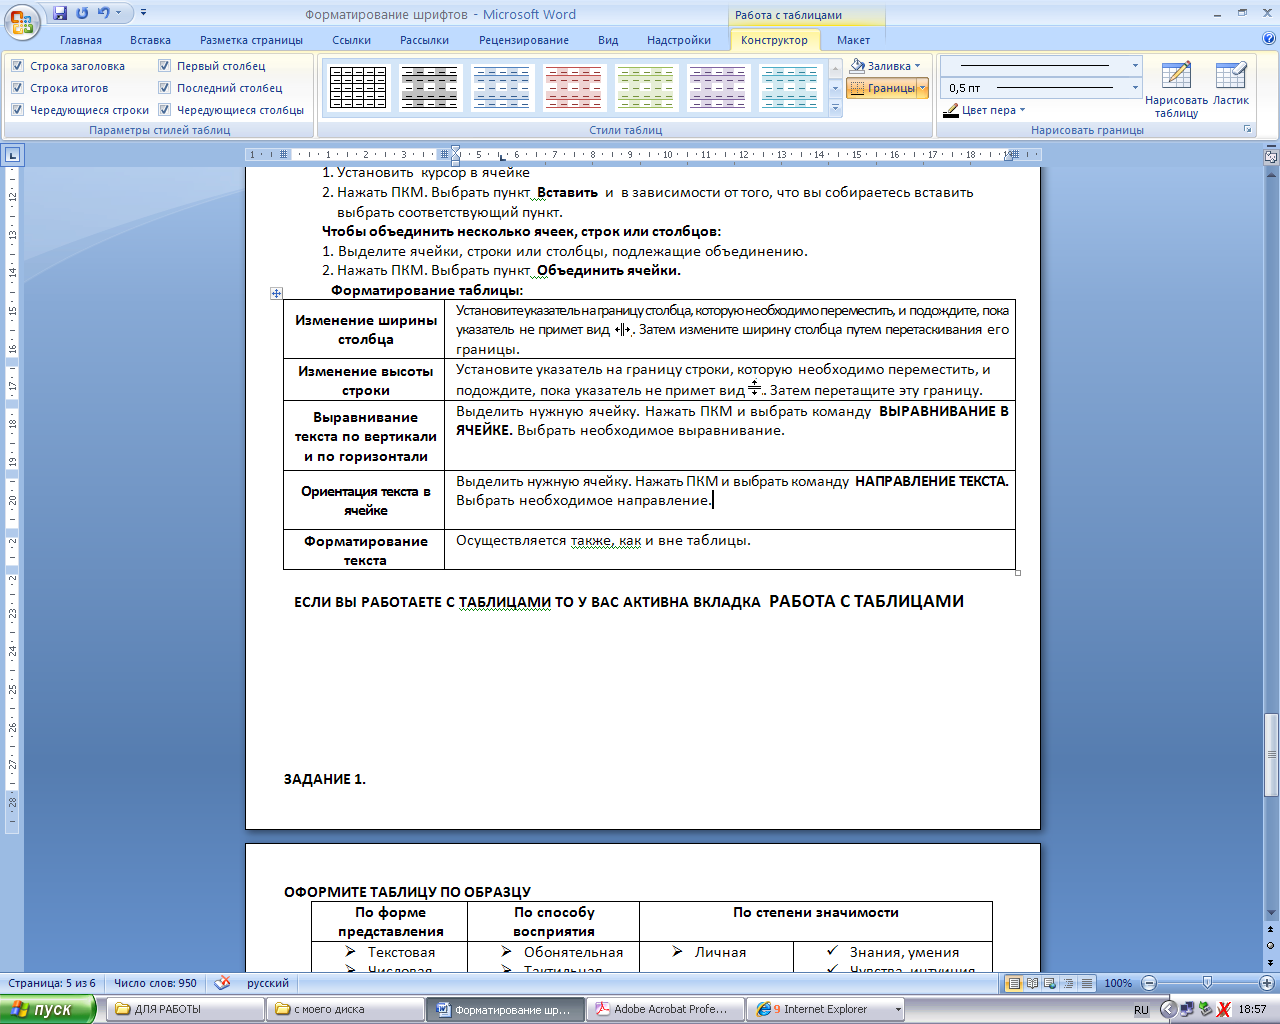1280x1024 pixels.
Task: Open Цвет пера dropdown arrow
Action: pos(1022,110)
